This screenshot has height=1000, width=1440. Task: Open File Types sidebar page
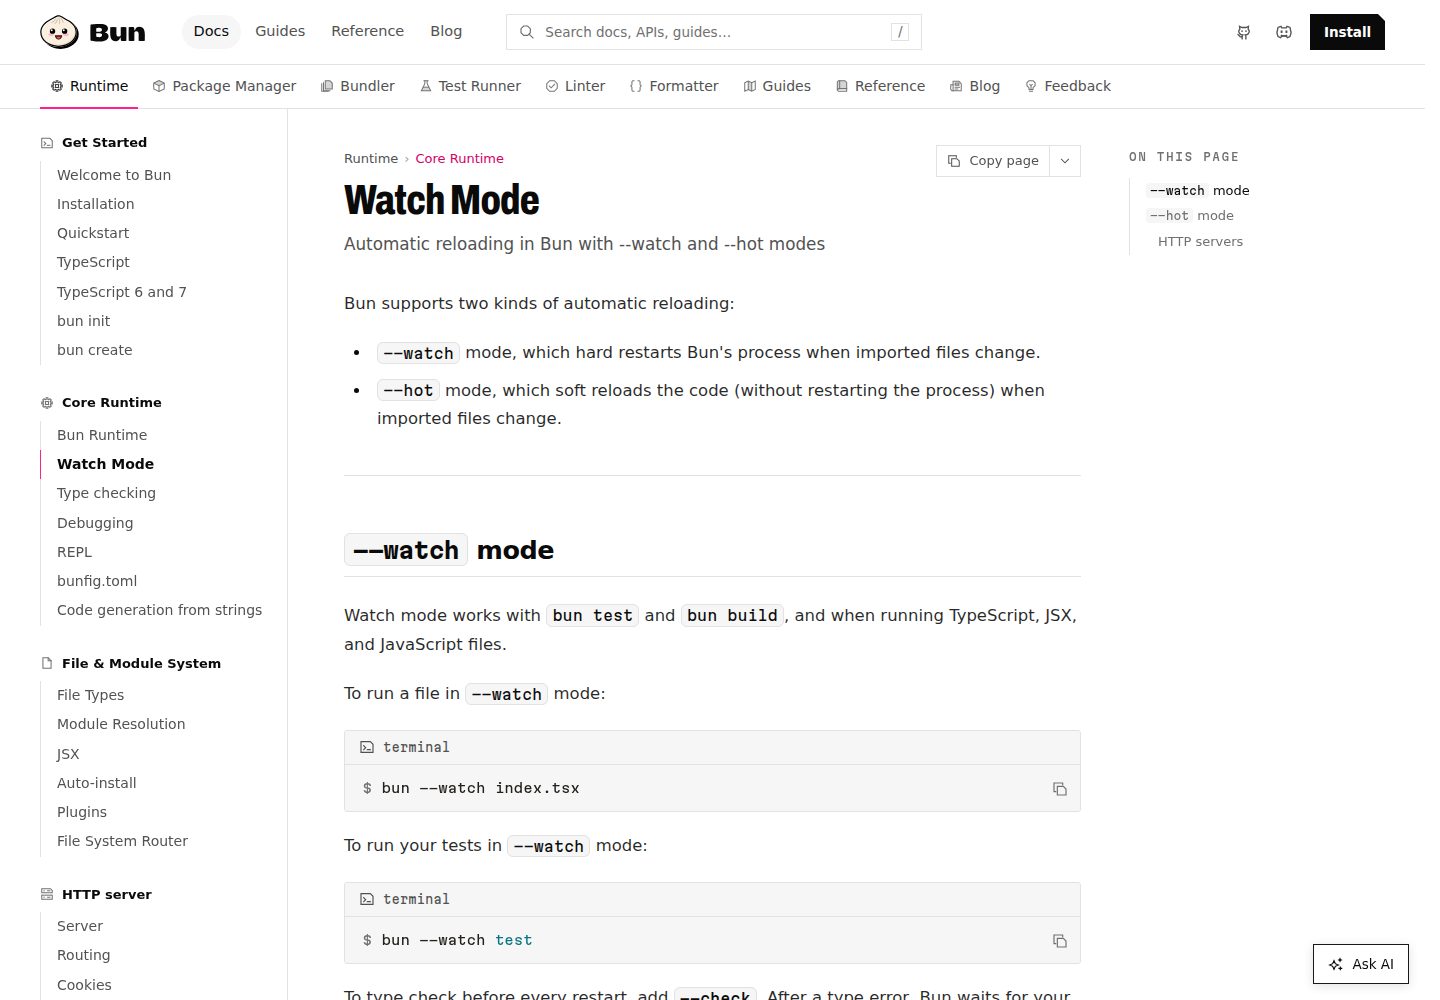[x=90, y=695]
